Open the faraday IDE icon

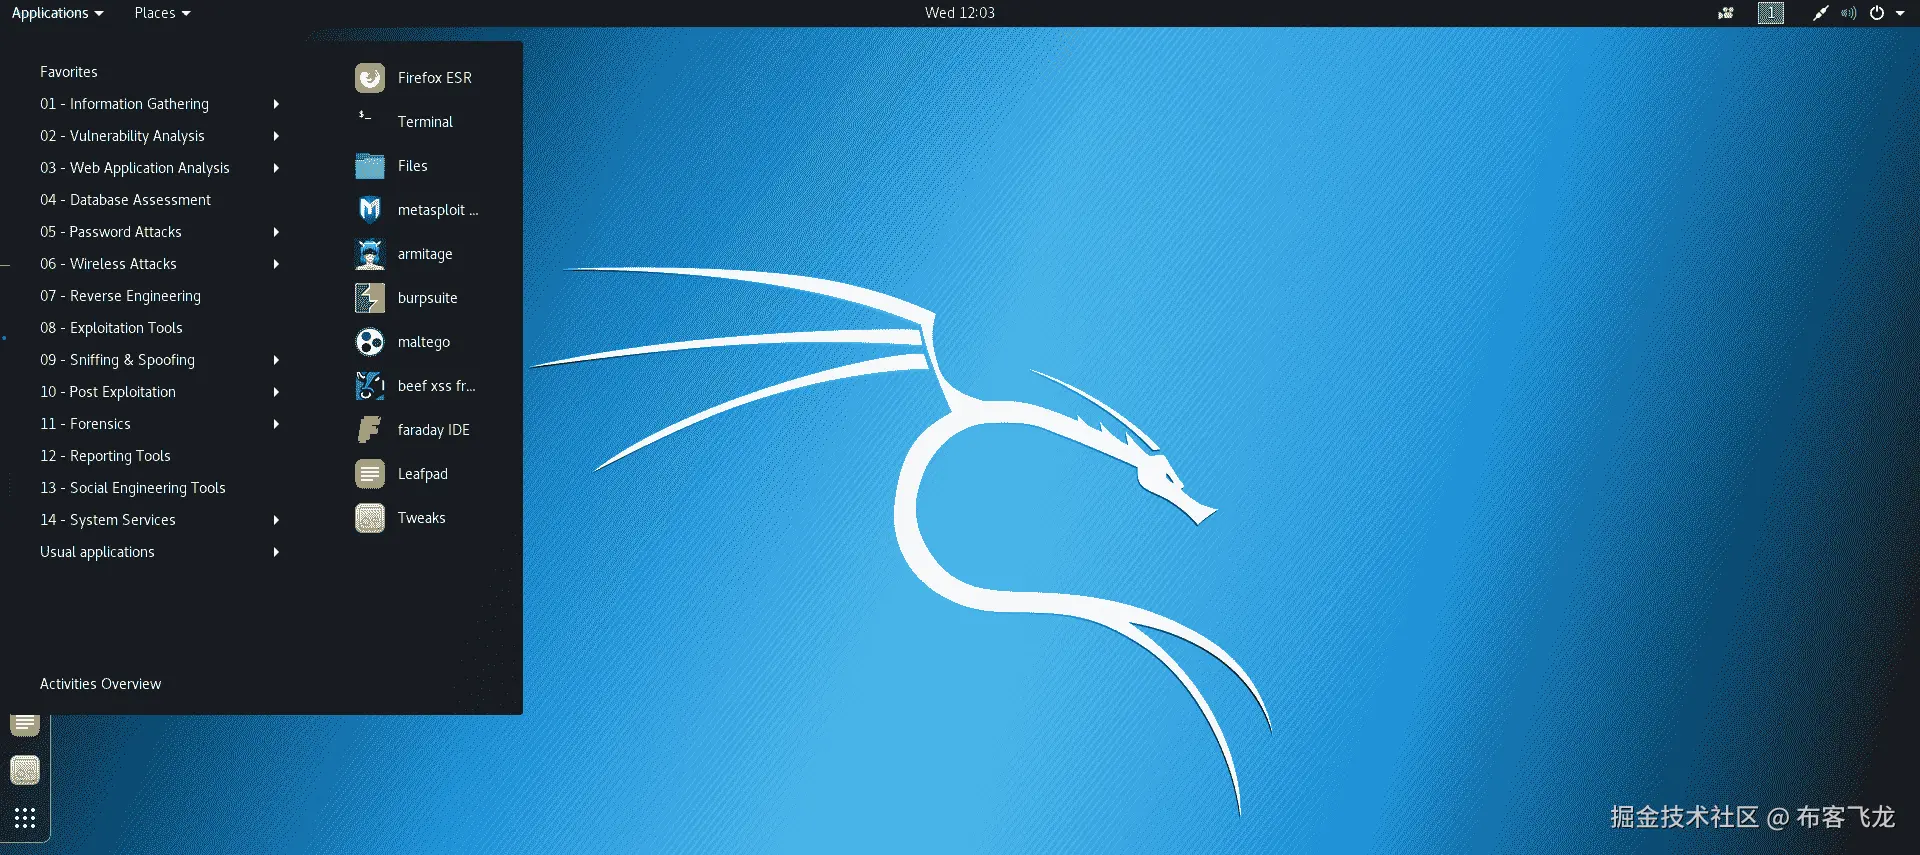point(370,430)
